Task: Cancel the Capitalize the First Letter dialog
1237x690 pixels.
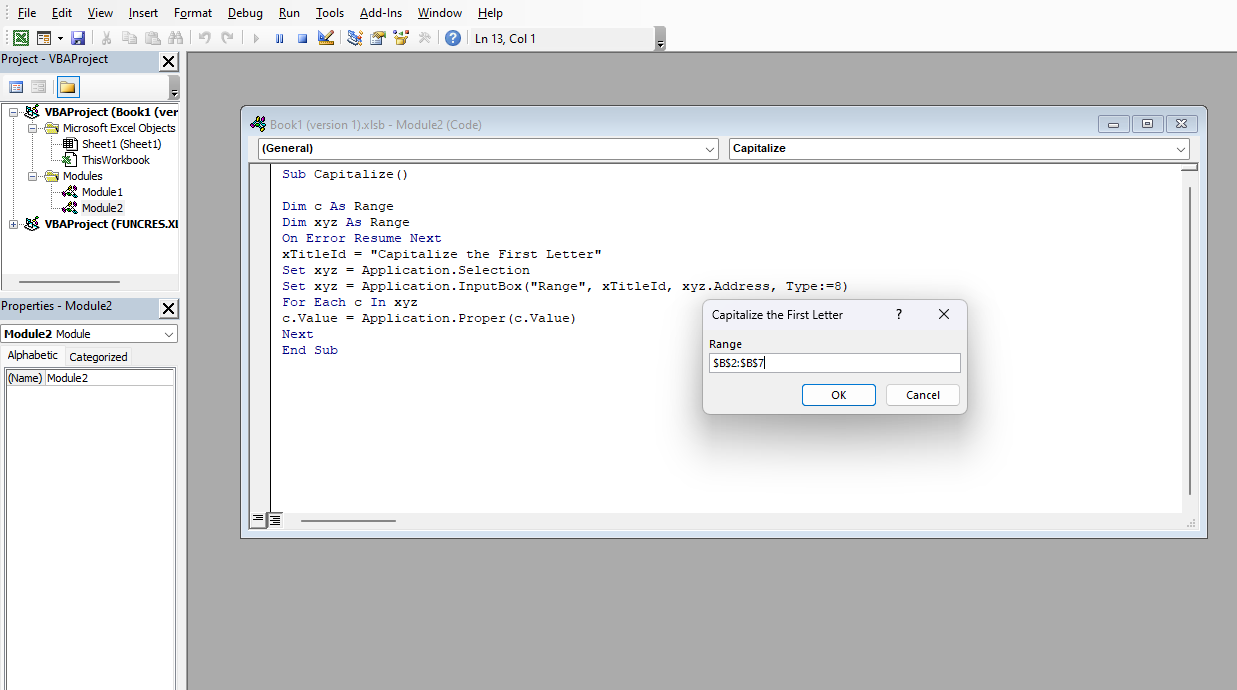Action: point(922,395)
